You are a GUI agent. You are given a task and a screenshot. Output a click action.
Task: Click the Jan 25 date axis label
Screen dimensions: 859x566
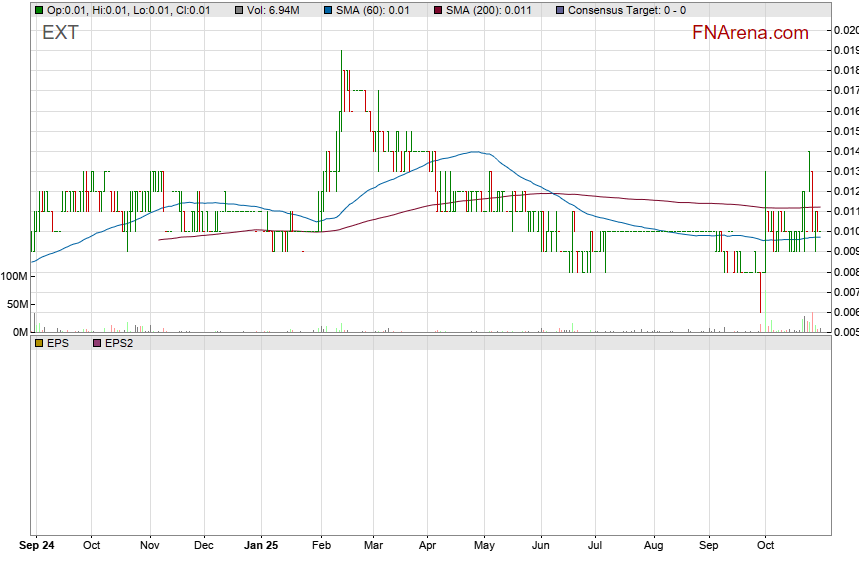(261, 546)
